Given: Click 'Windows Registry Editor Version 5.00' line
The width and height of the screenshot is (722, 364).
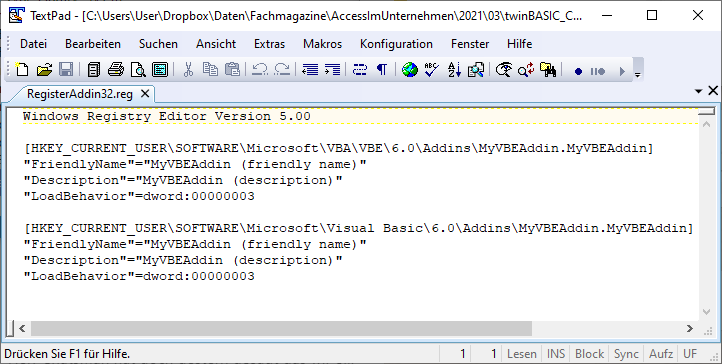Looking at the screenshot, I should (x=167, y=116).
